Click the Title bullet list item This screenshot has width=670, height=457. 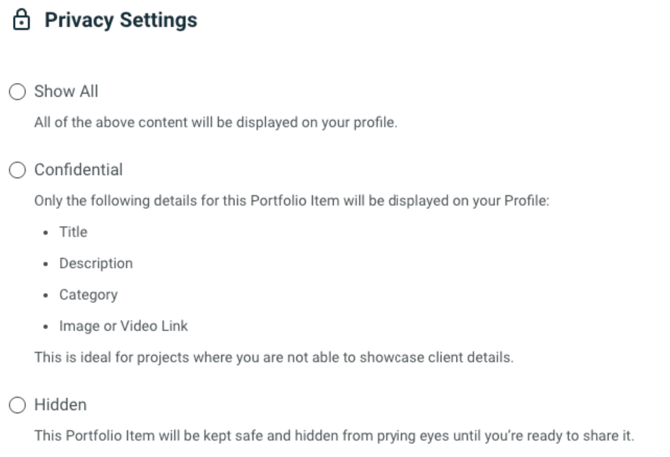pyautogui.click(x=73, y=232)
